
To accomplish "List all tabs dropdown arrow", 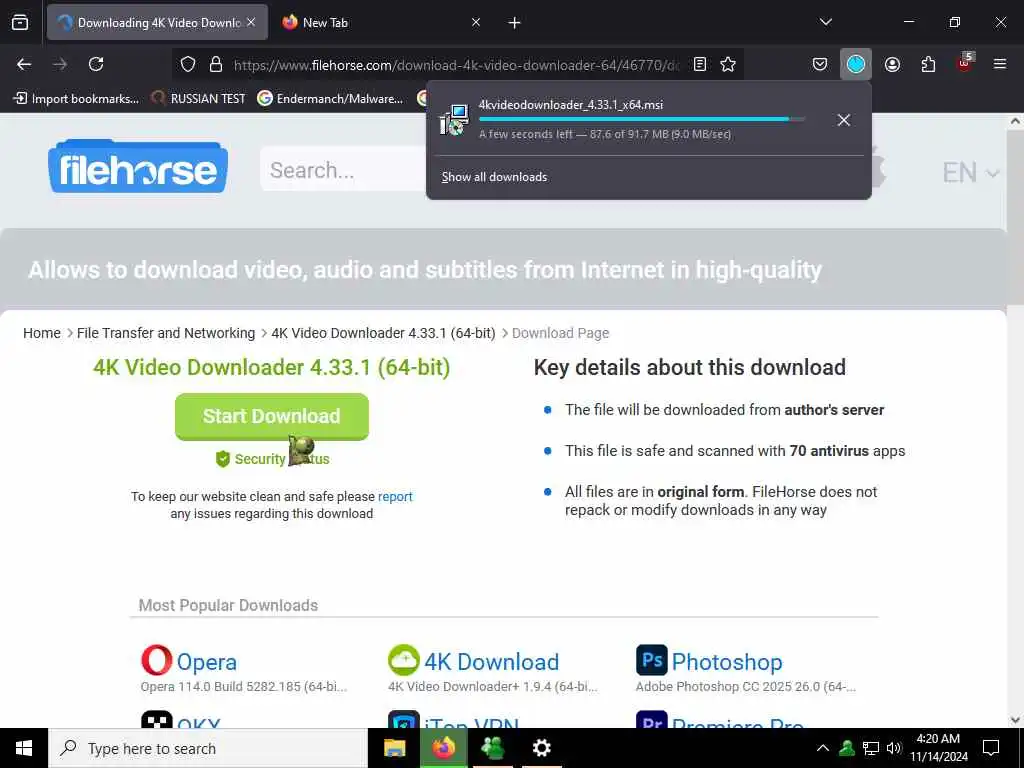I will 825,22.
